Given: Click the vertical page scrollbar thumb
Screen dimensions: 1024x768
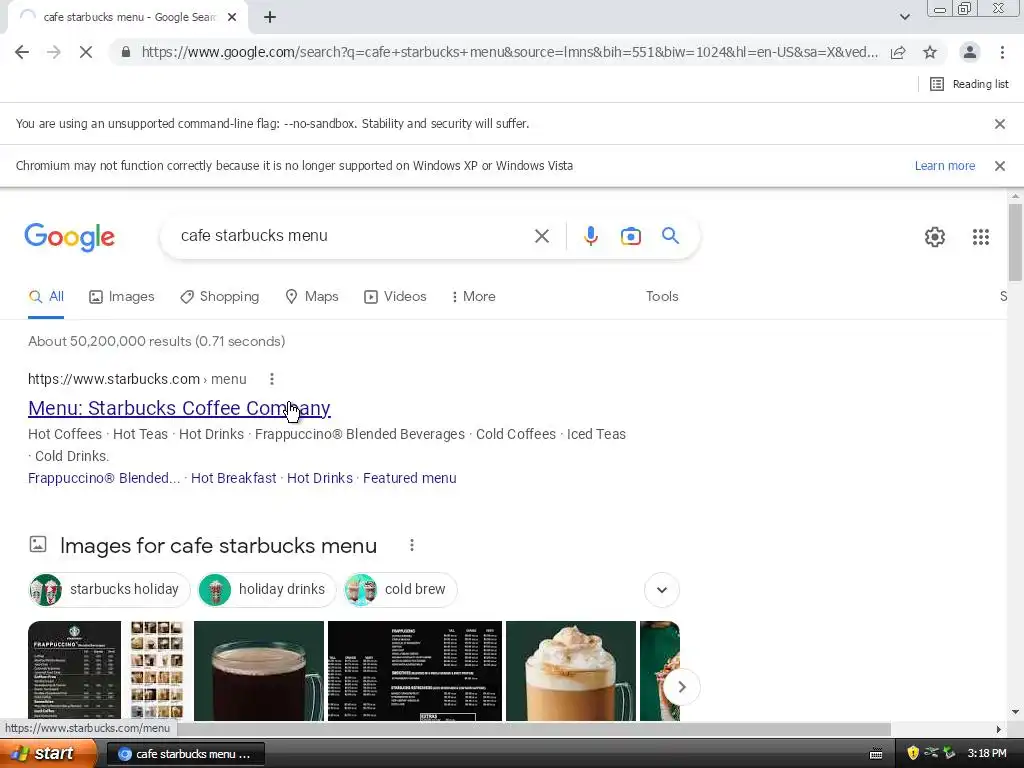Looking at the screenshot, I should tap(1015, 242).
